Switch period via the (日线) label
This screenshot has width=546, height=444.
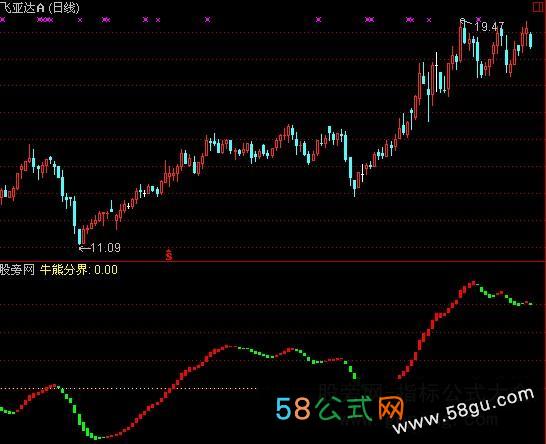64,8
